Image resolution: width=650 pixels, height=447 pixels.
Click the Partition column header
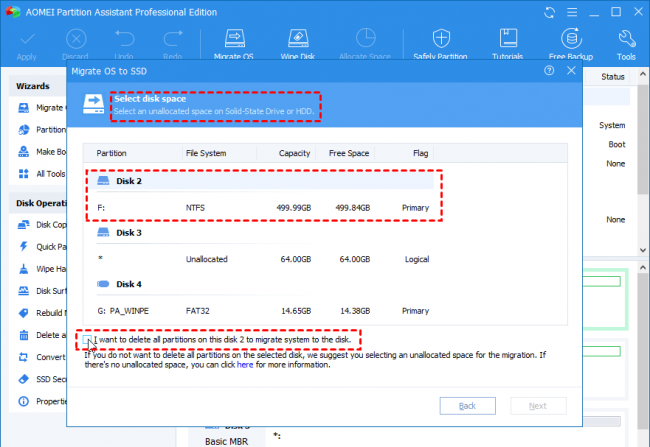133,153
